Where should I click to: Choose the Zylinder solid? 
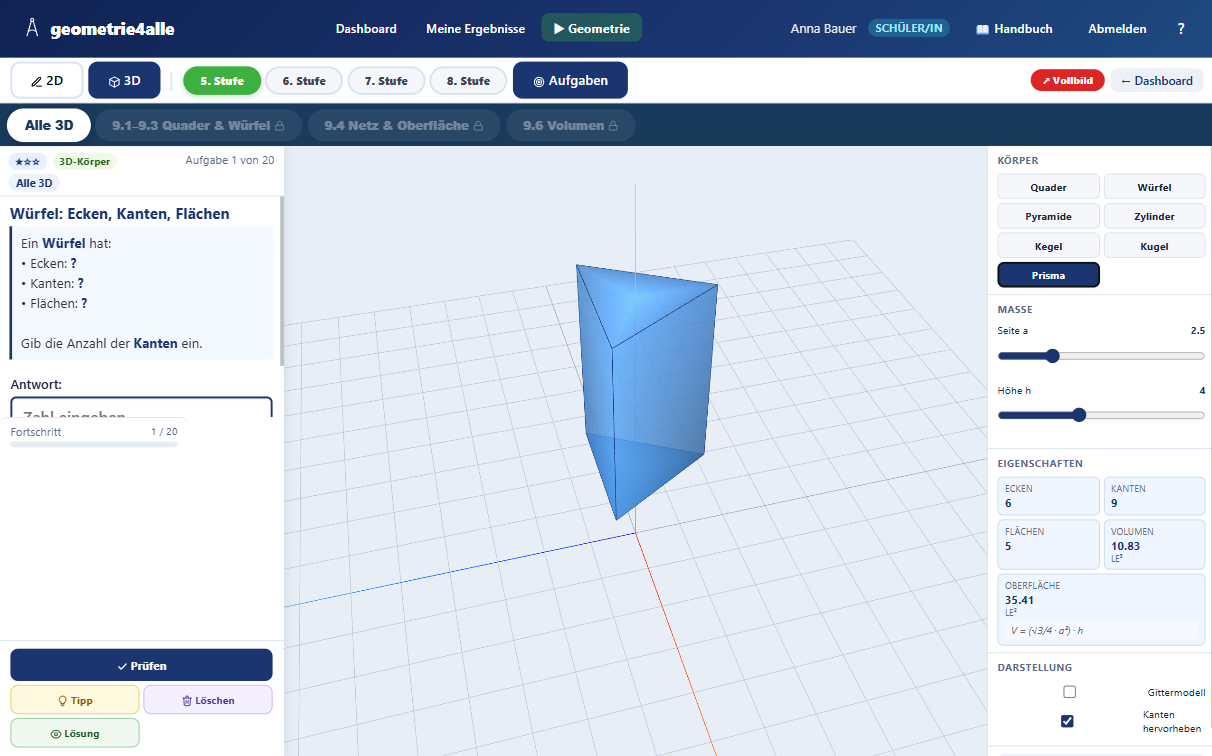1154,216
